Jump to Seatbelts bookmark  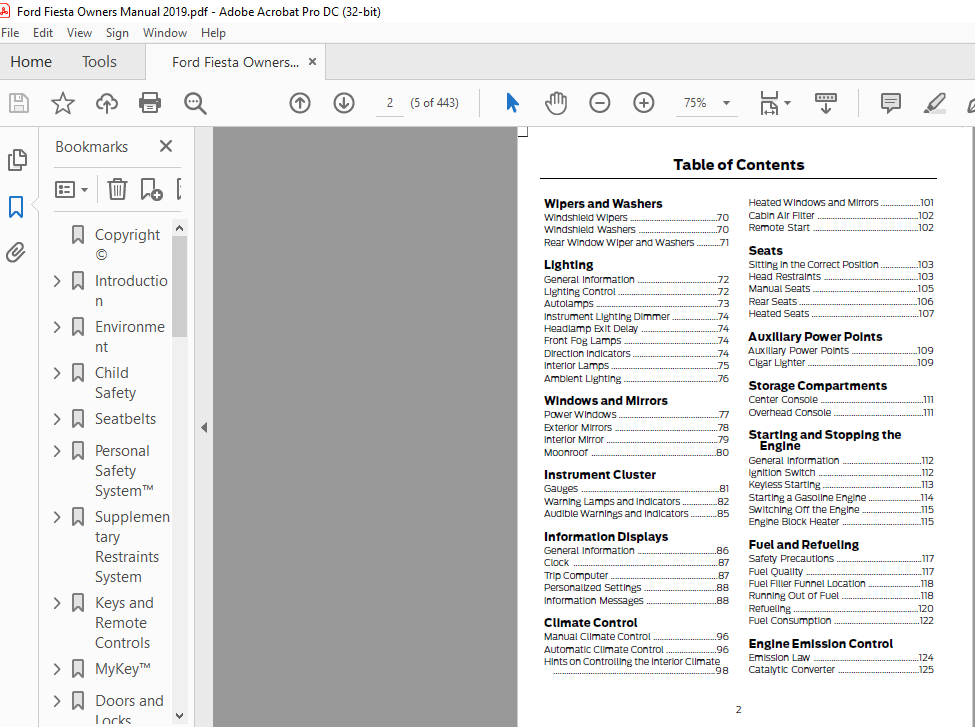(x=126, y=419)
